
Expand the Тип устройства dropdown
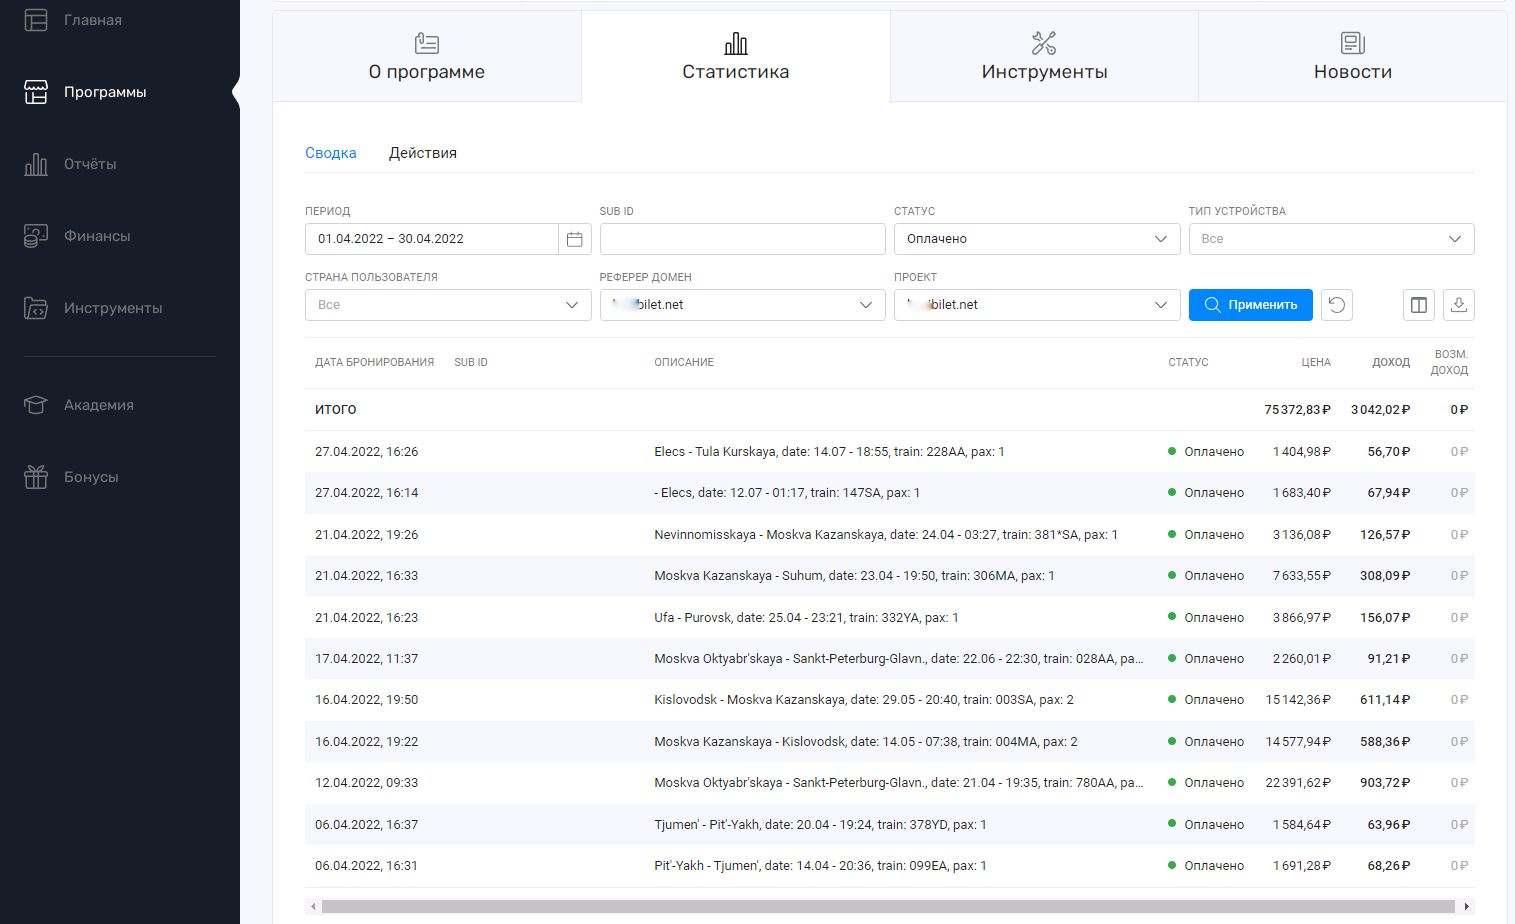[x=1330, y=239]
